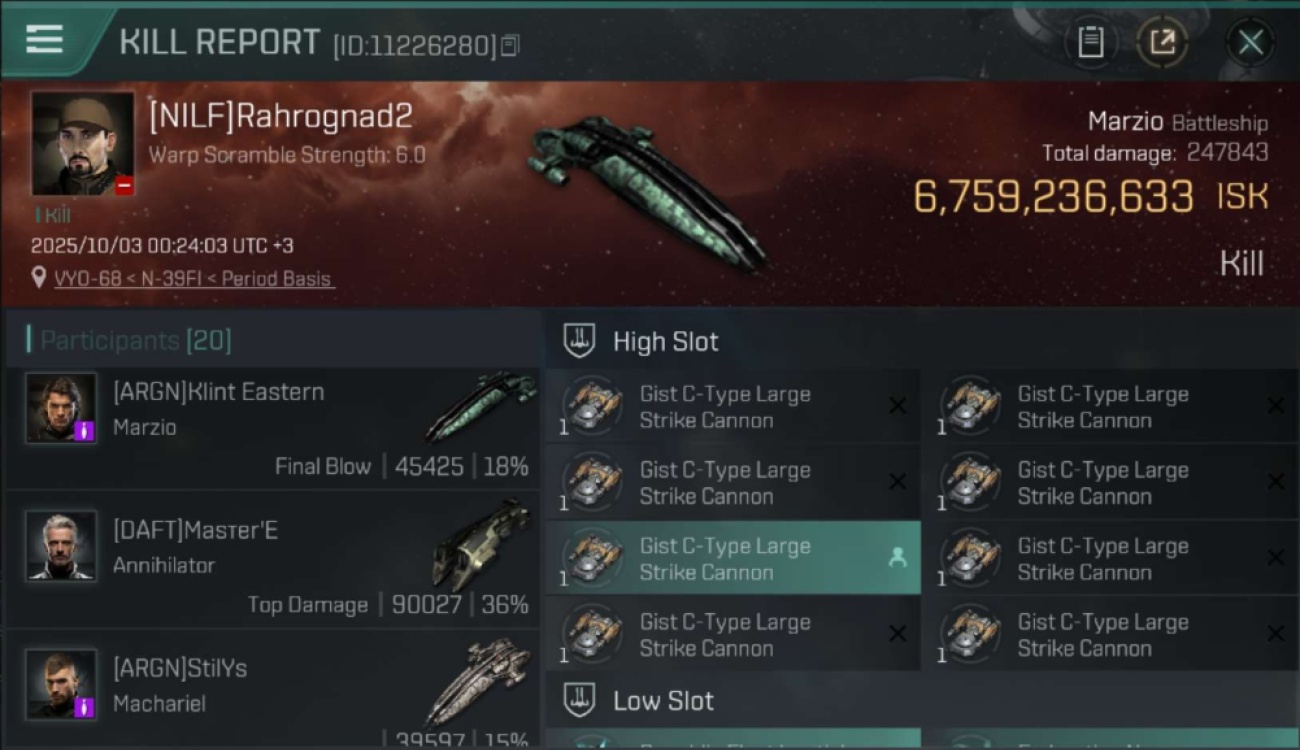
Task: Open StilYs participant portrait
Action: point(61,684)
